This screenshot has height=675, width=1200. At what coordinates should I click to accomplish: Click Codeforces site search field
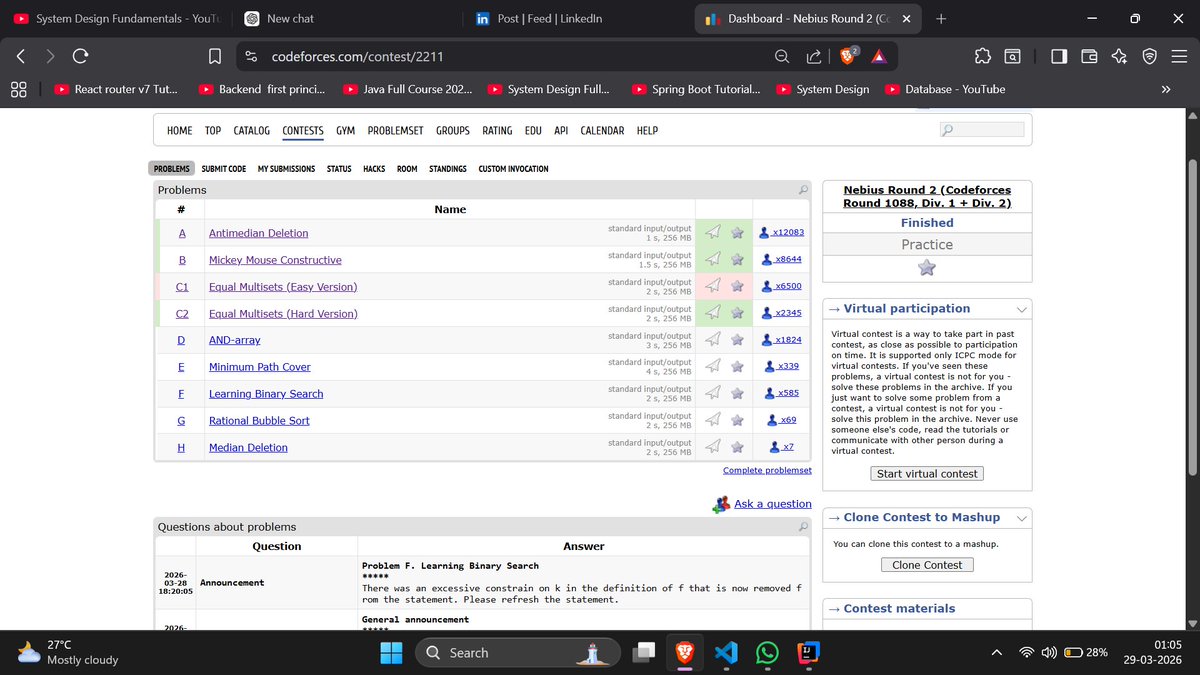pyautogui.click(x=982, y=130)
